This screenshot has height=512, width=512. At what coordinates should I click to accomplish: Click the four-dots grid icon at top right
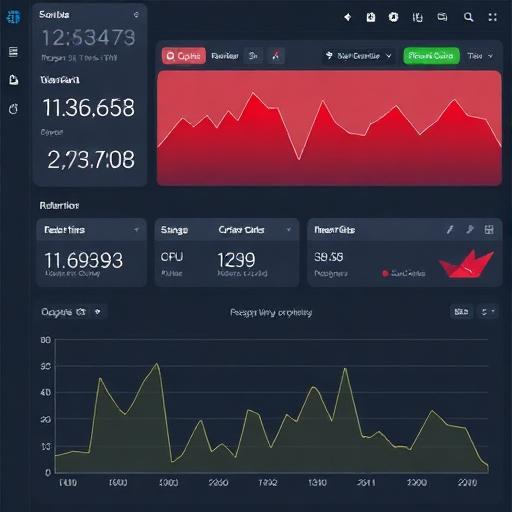click(492, 17)
